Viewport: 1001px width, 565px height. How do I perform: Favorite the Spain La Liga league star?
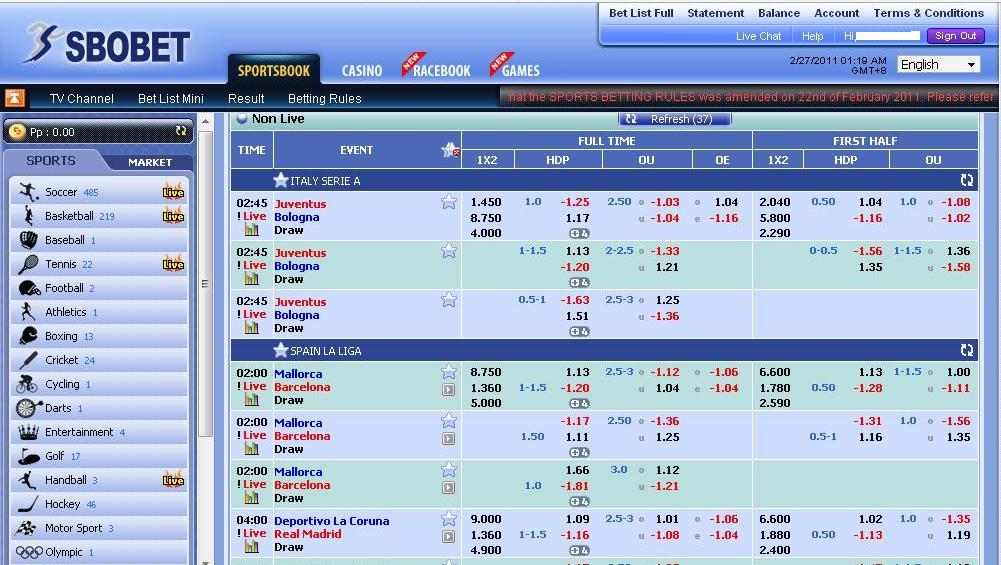tap(281, 350)
